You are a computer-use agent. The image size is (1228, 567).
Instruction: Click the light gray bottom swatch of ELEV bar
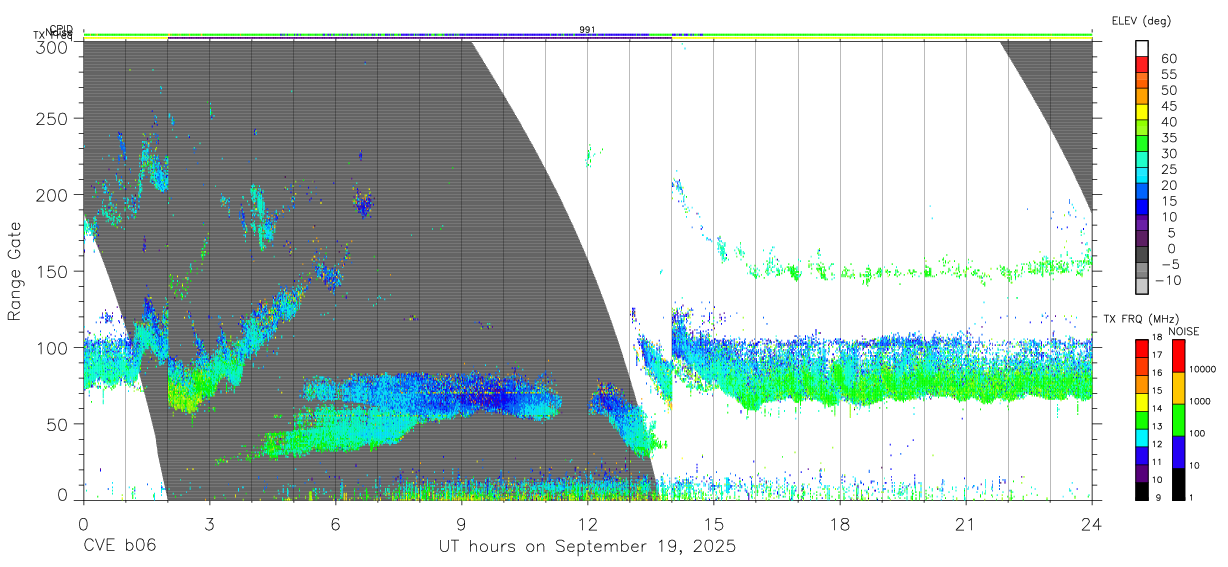tap(1141, 287)
